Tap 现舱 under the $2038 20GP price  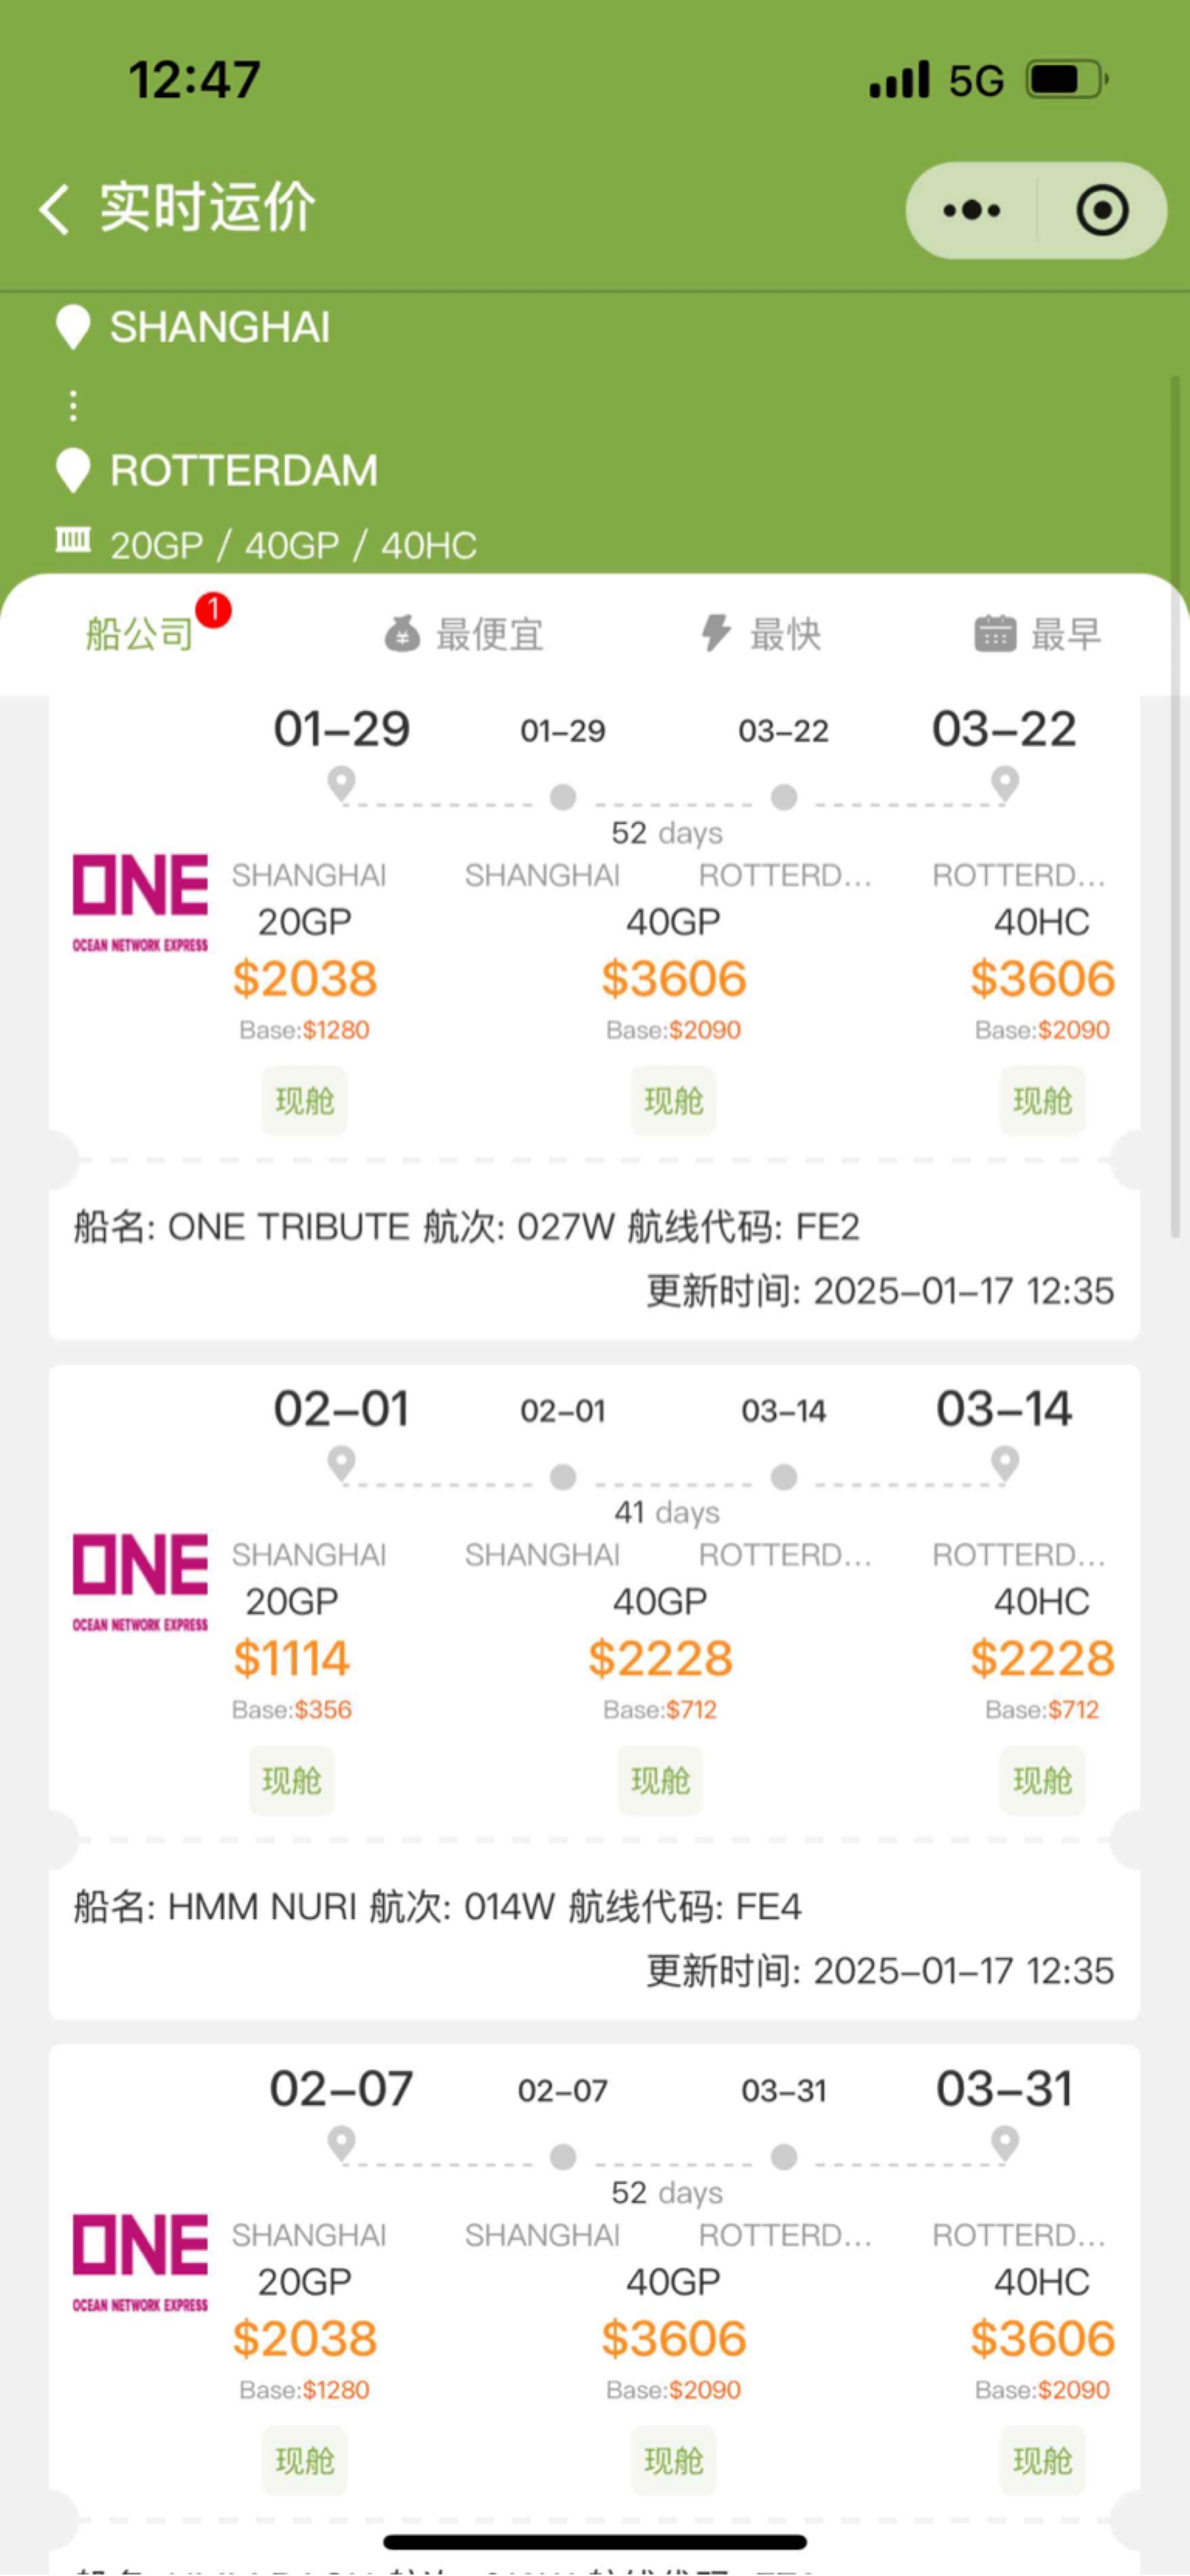304,1101
